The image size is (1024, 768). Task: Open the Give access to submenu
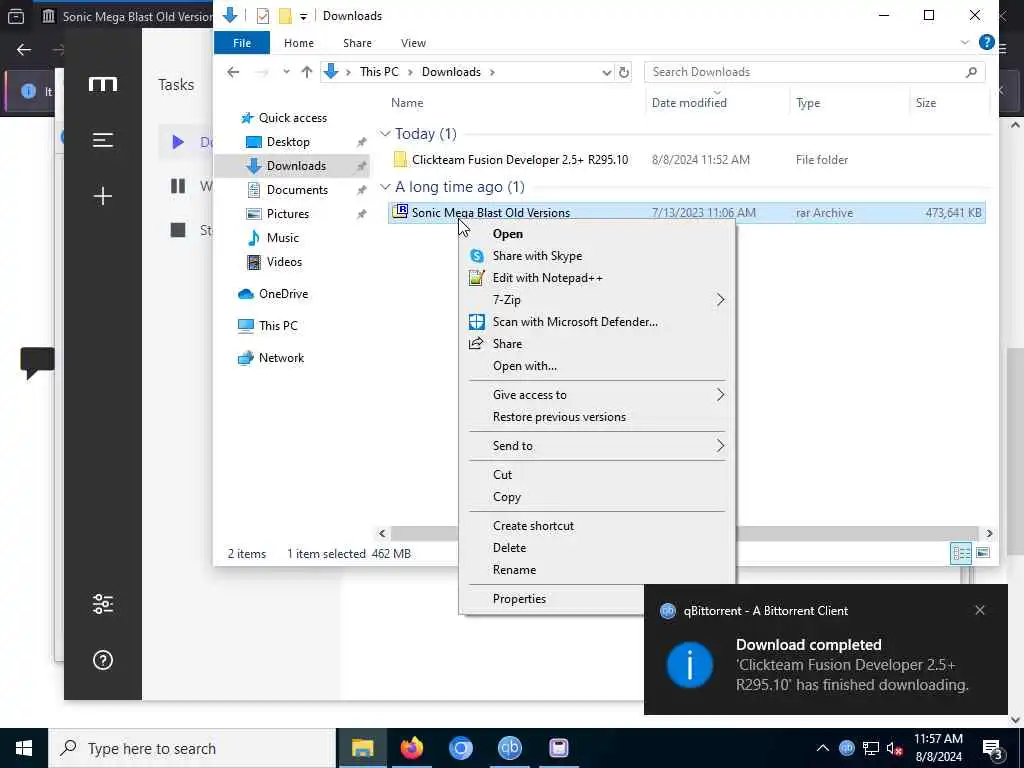point(597,394)
